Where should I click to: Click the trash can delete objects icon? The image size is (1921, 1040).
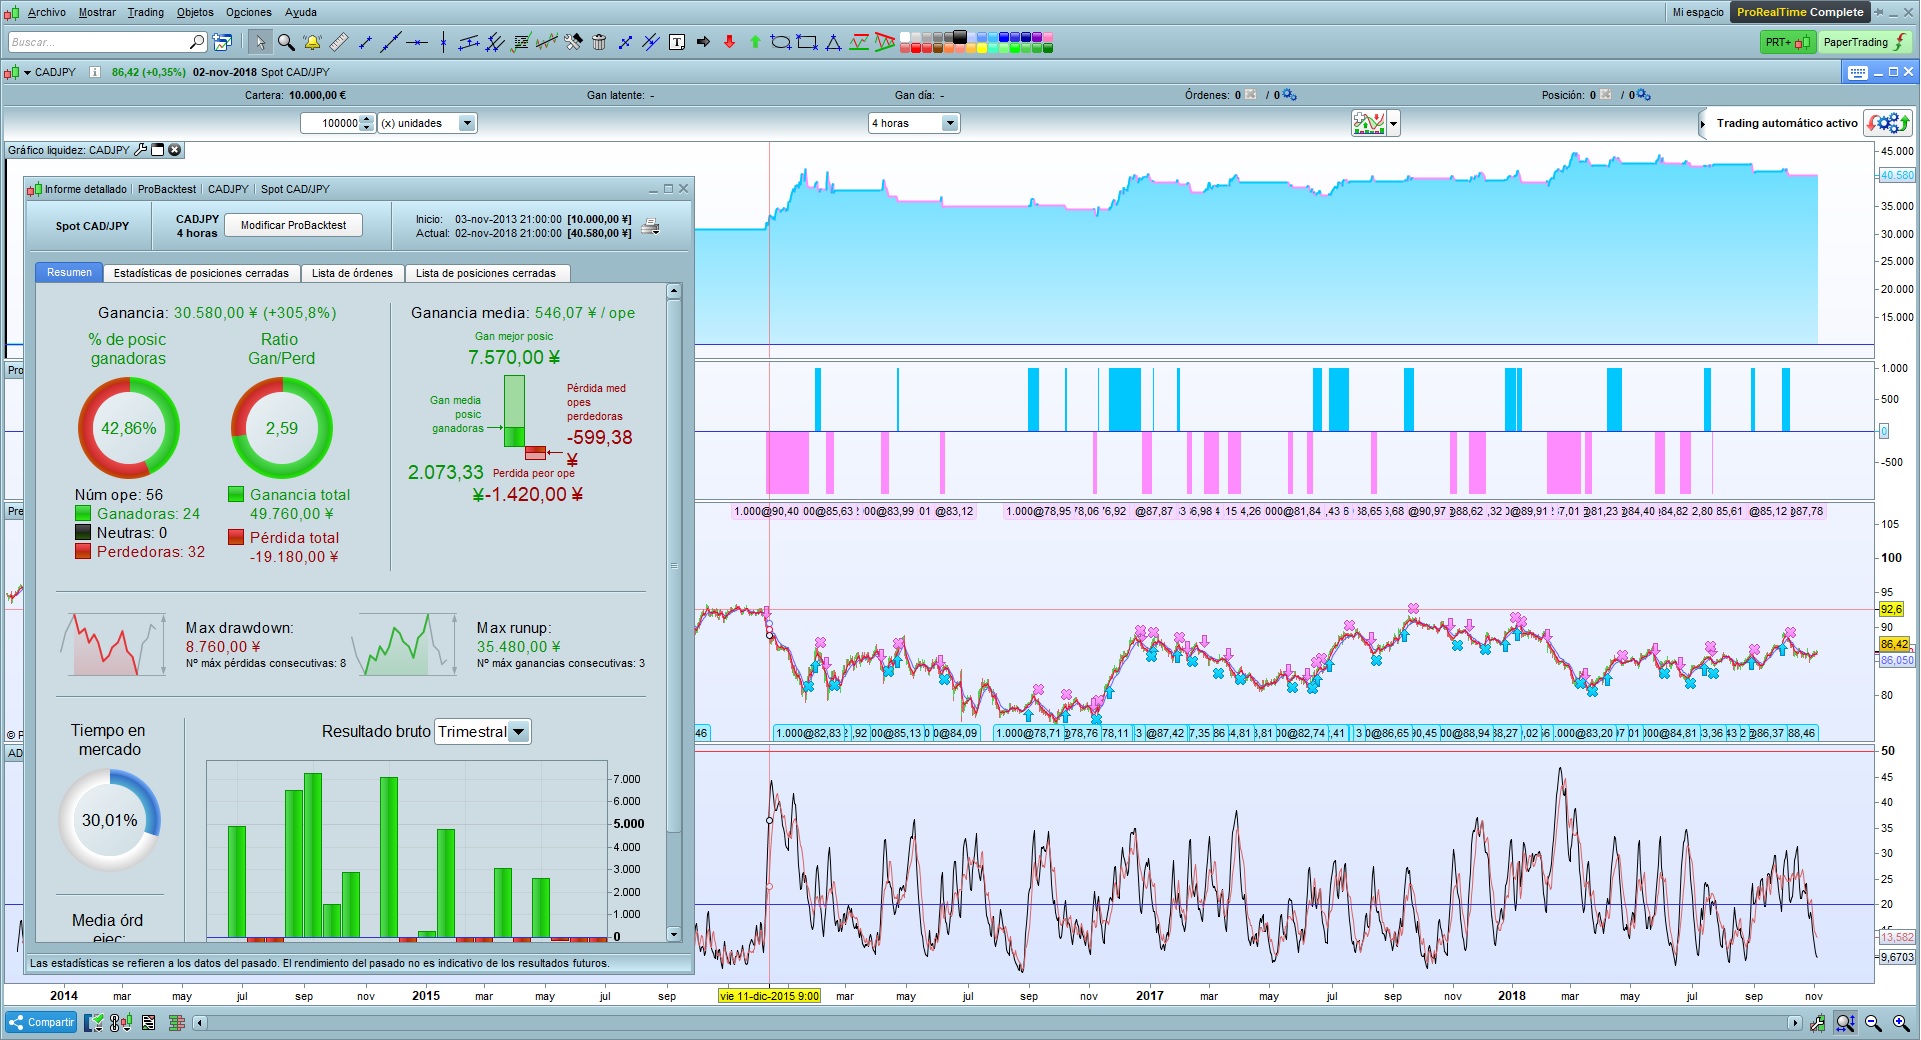[x=599, y=42]
